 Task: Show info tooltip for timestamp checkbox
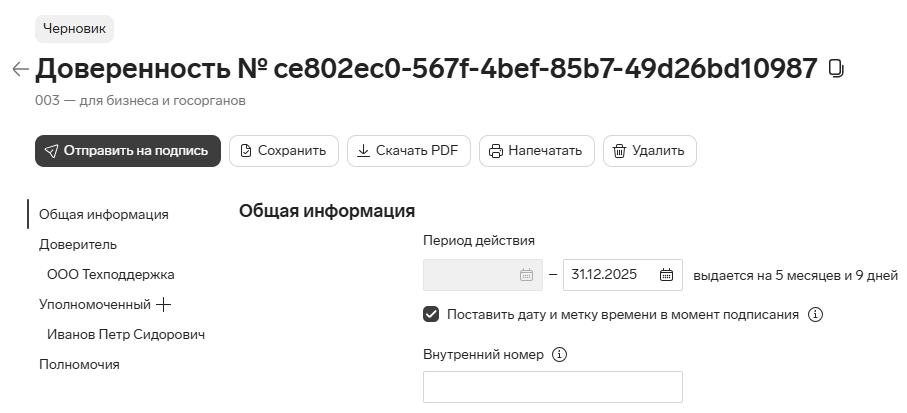pyautogui.click(x=815, y=315)
